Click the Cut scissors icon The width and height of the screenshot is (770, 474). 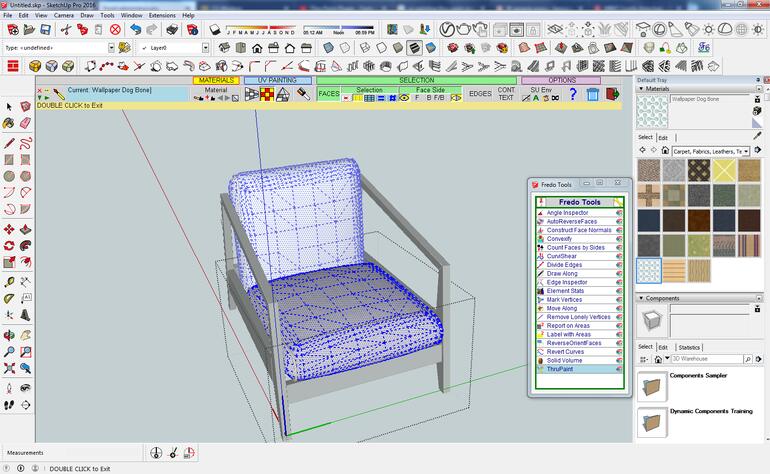point(66,30)
